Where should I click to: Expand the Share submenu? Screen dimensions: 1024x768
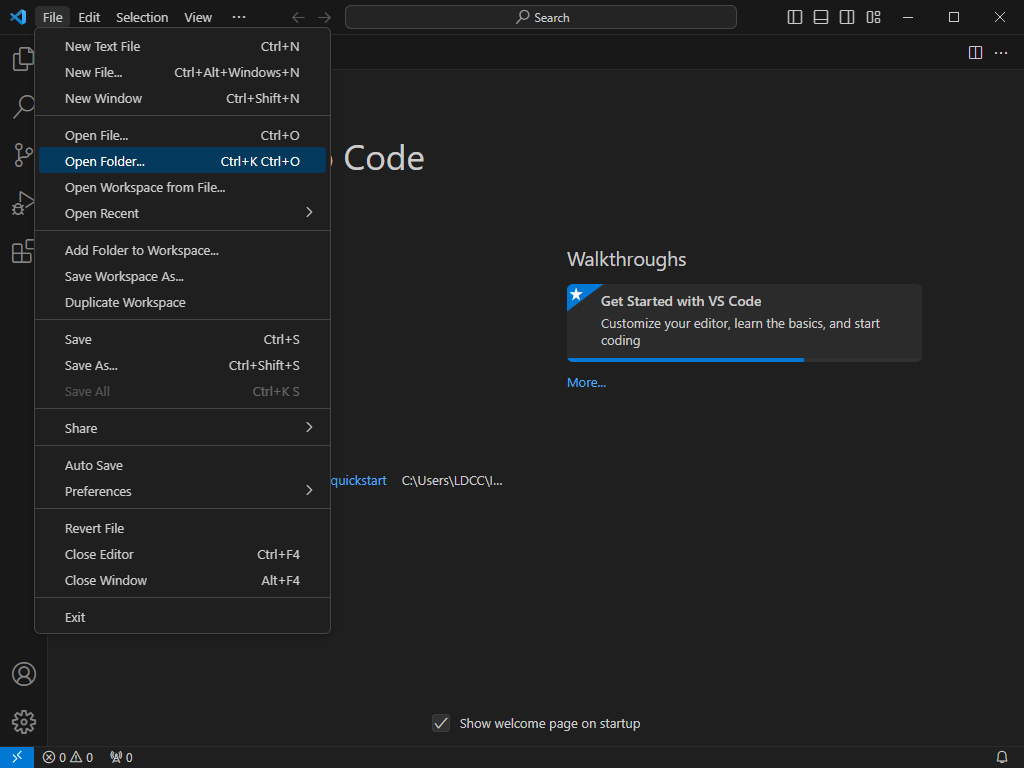[182, 428]
